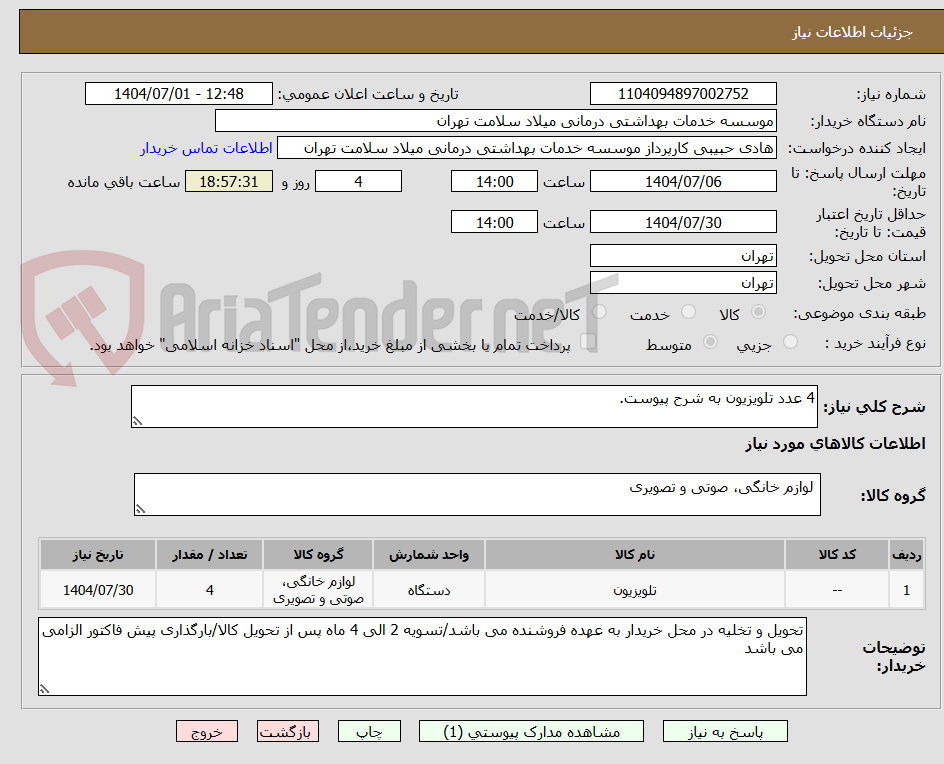This screenshot has height=764, width=944.
Task: Click the تهران province field
Action: [683, 255]
